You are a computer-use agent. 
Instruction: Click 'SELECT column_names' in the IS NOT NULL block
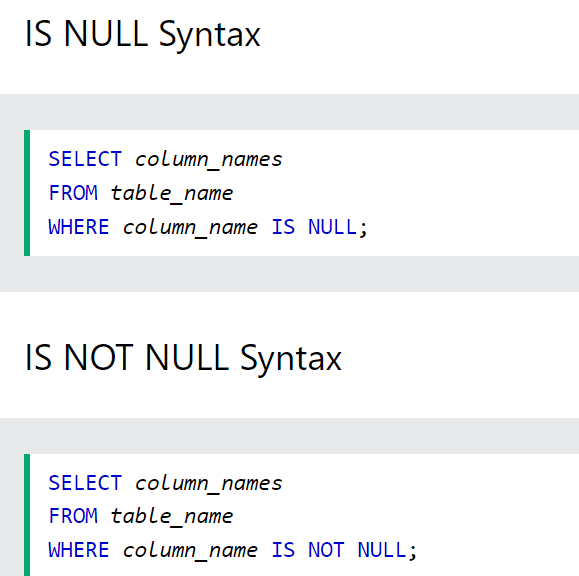pos(165,483)
